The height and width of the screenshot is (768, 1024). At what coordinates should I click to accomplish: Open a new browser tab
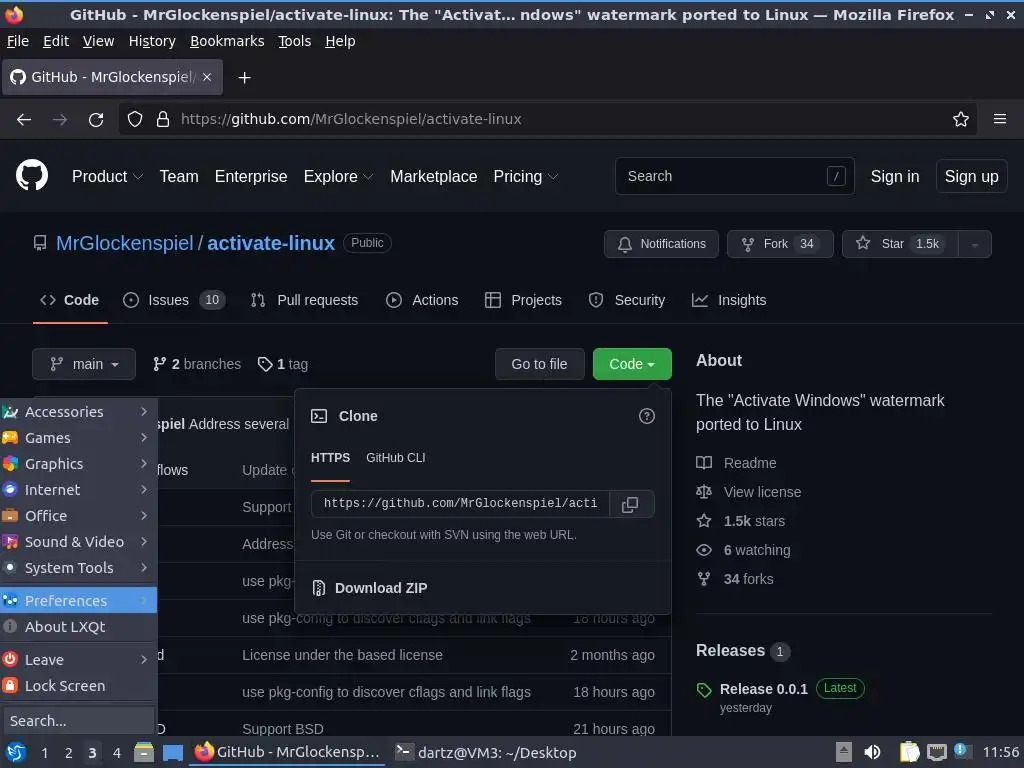point(244,78)
